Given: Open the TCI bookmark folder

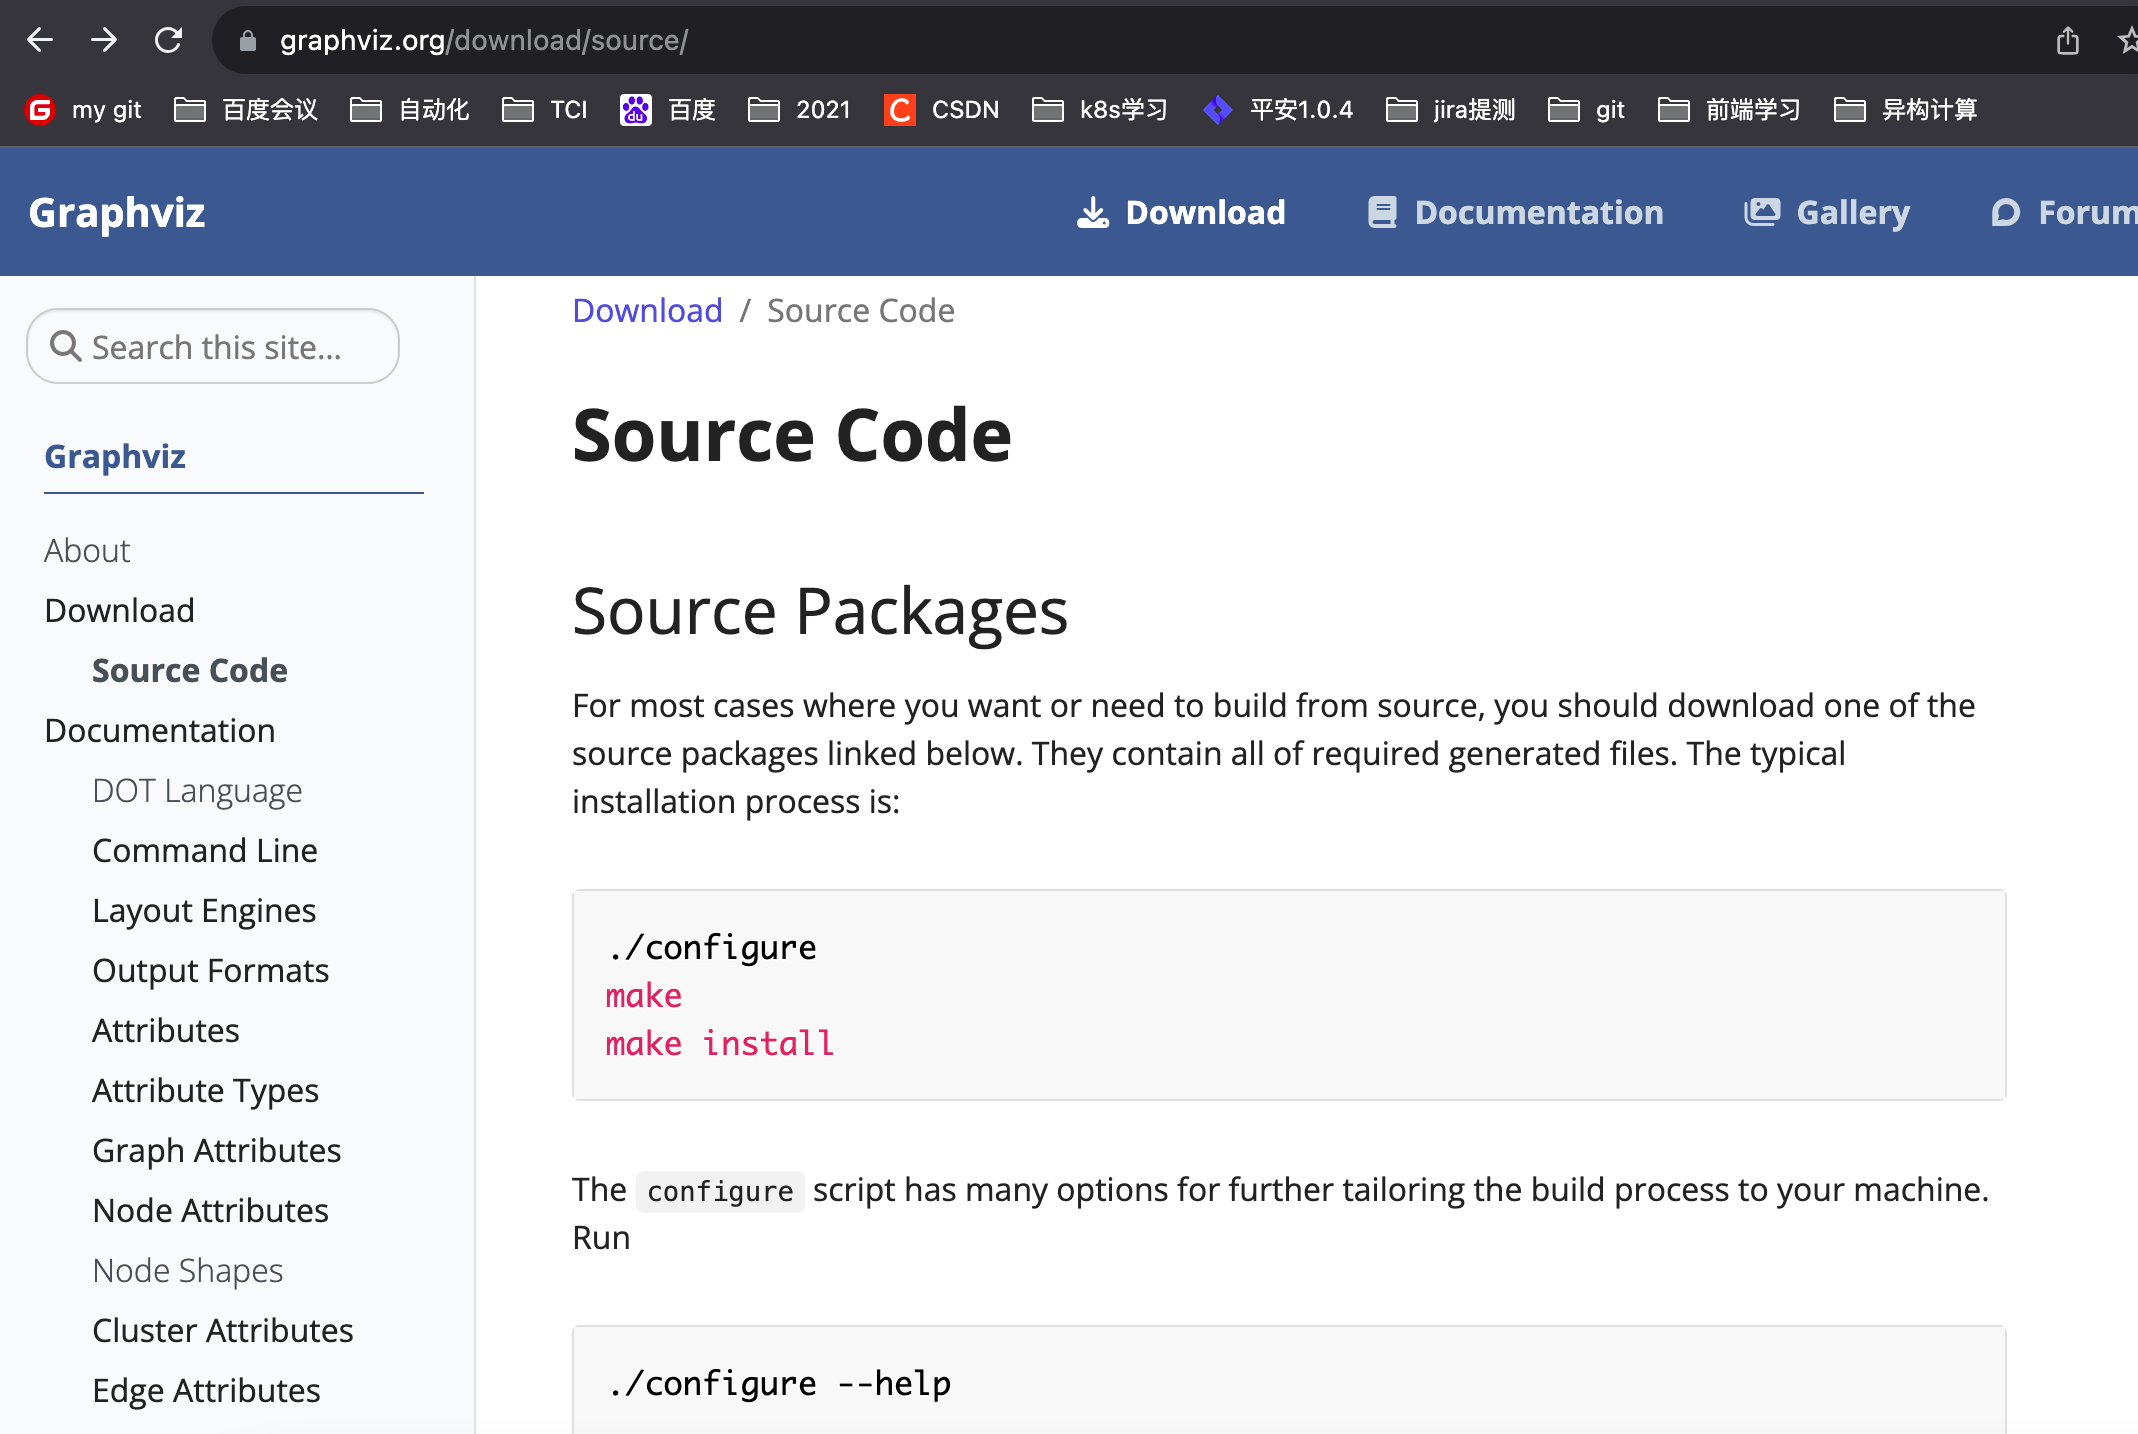Looking at the screenshot, I should (545, 110).
